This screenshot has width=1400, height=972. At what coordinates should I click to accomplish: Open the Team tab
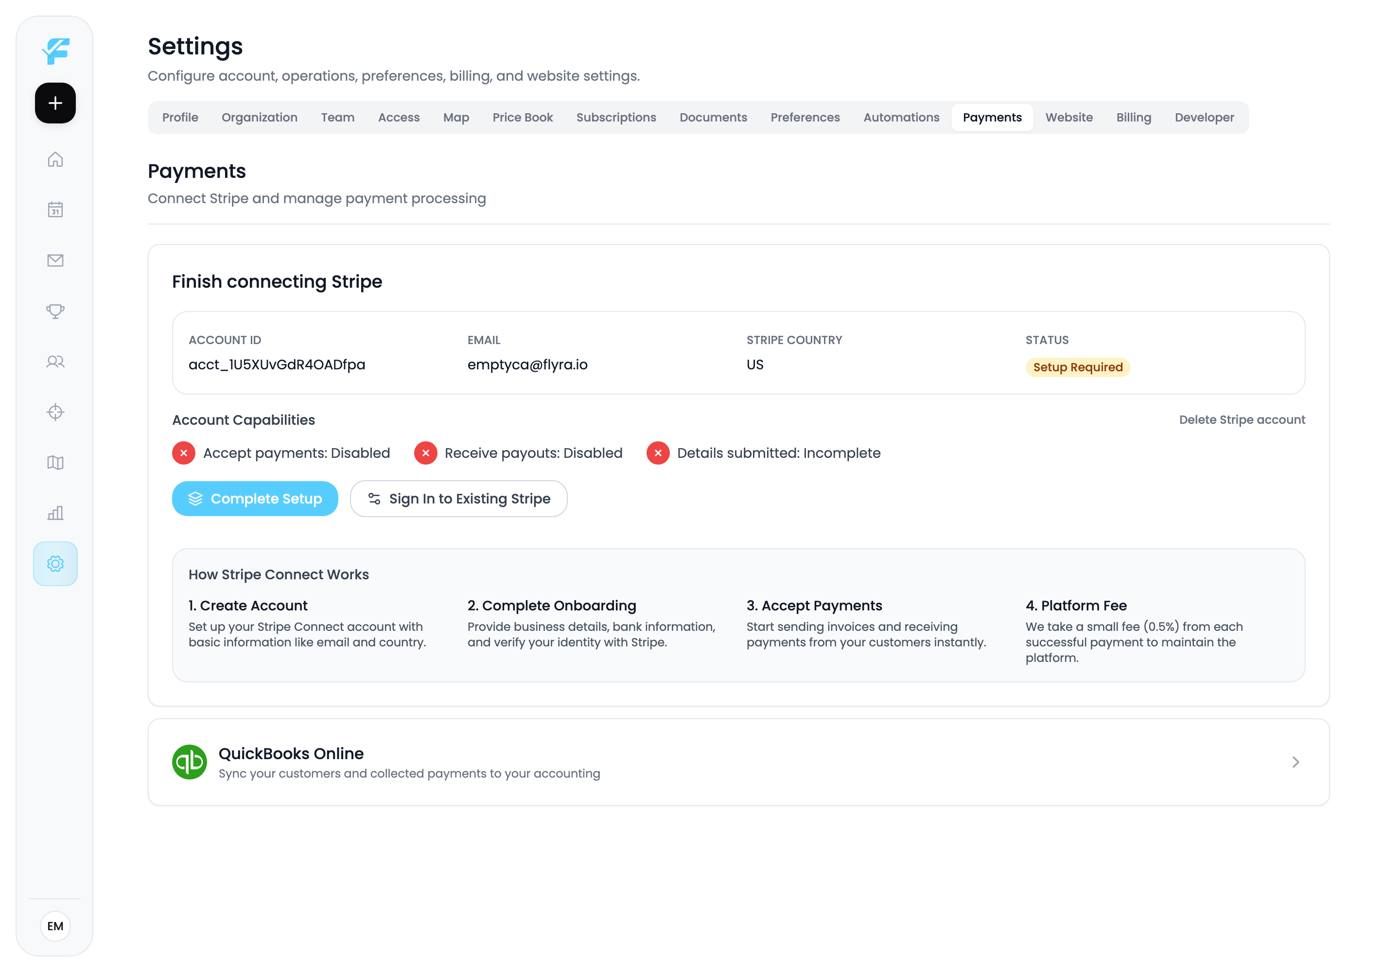click(338, 117)
